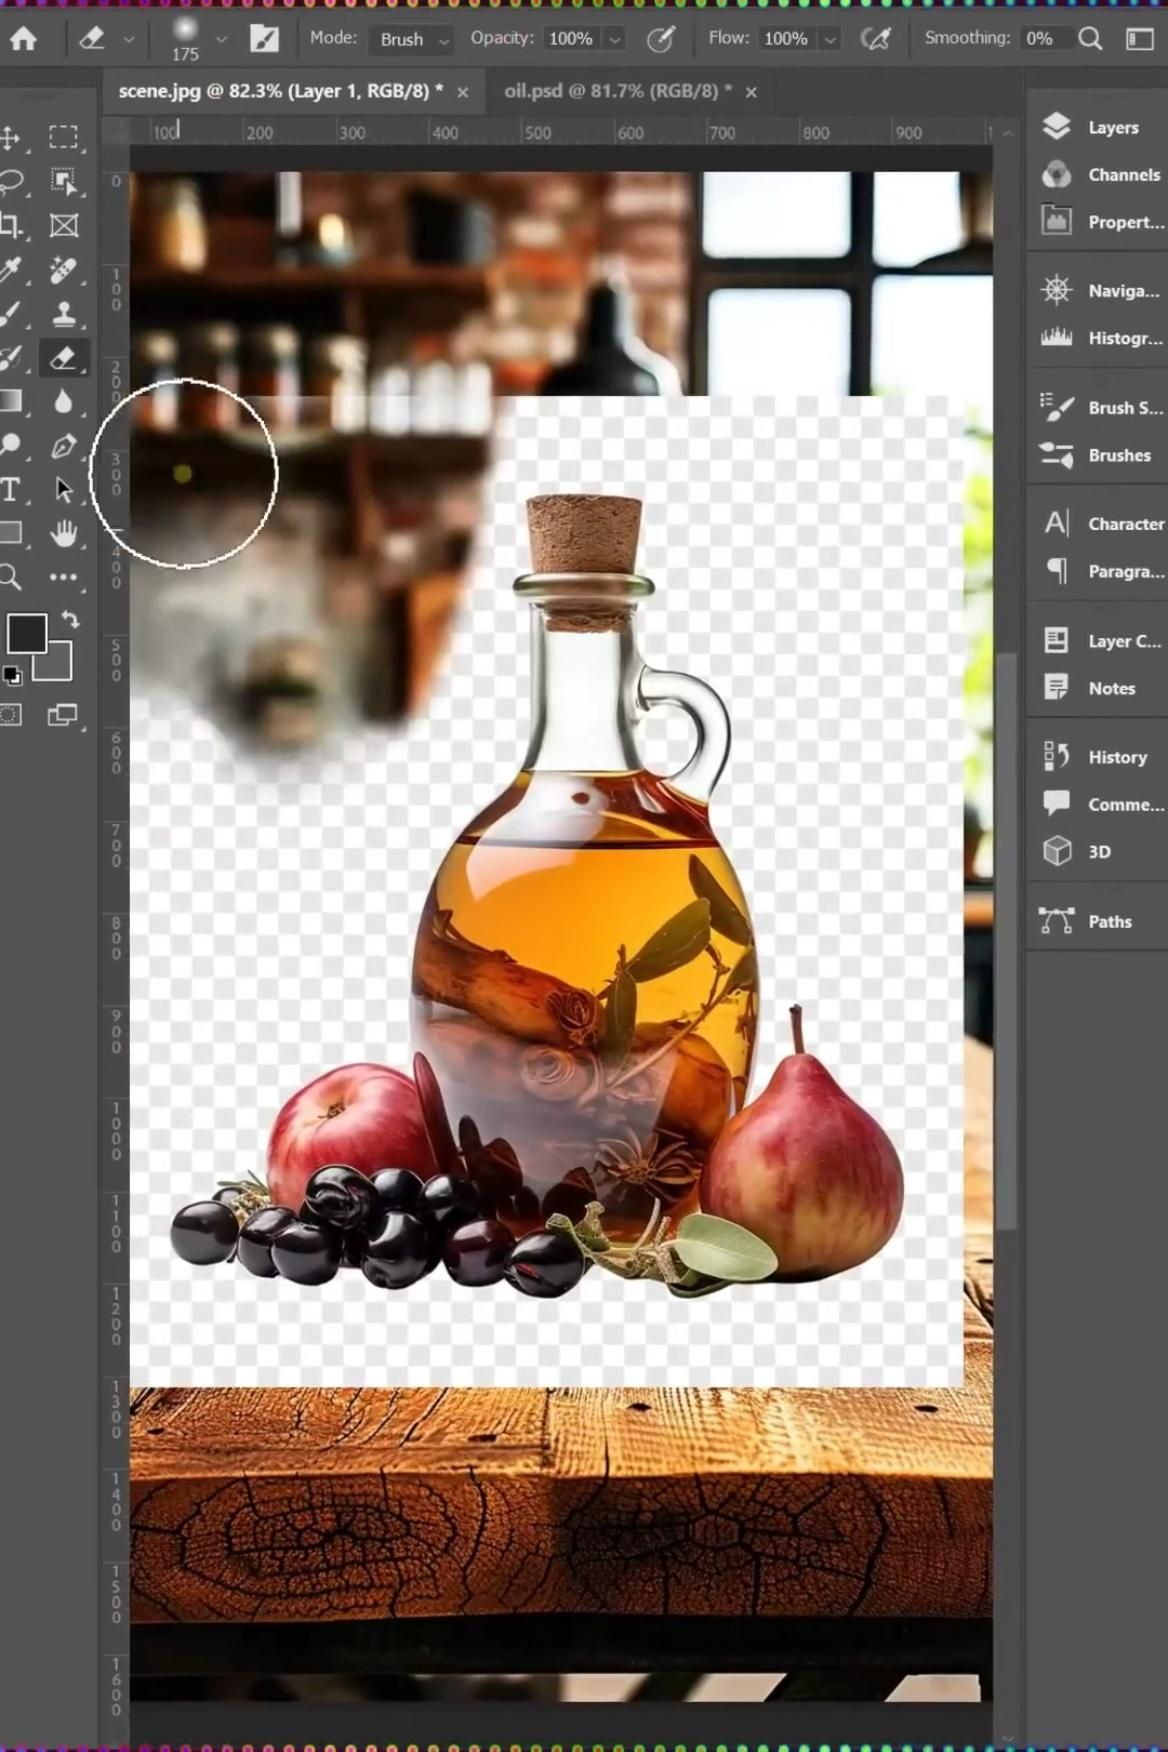Close the scene.jpg tab
The height and width of the screenshot is (1752, 1168).
463,92
